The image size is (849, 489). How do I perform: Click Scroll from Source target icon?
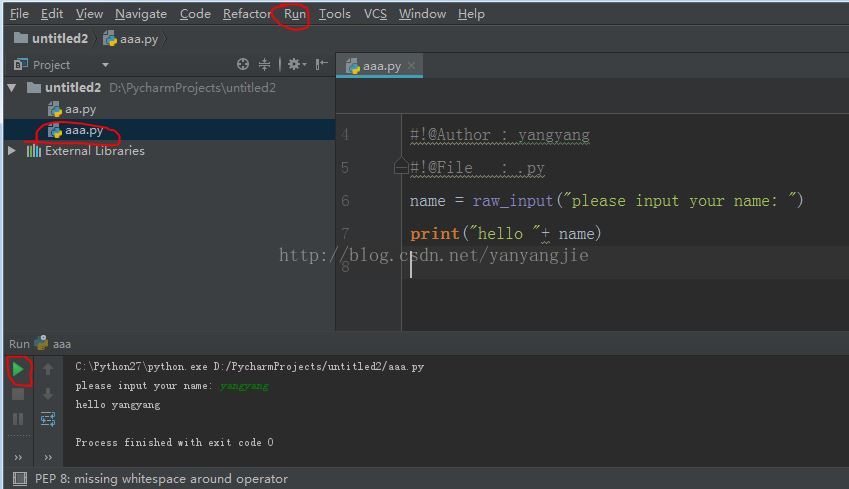point(242,64)
